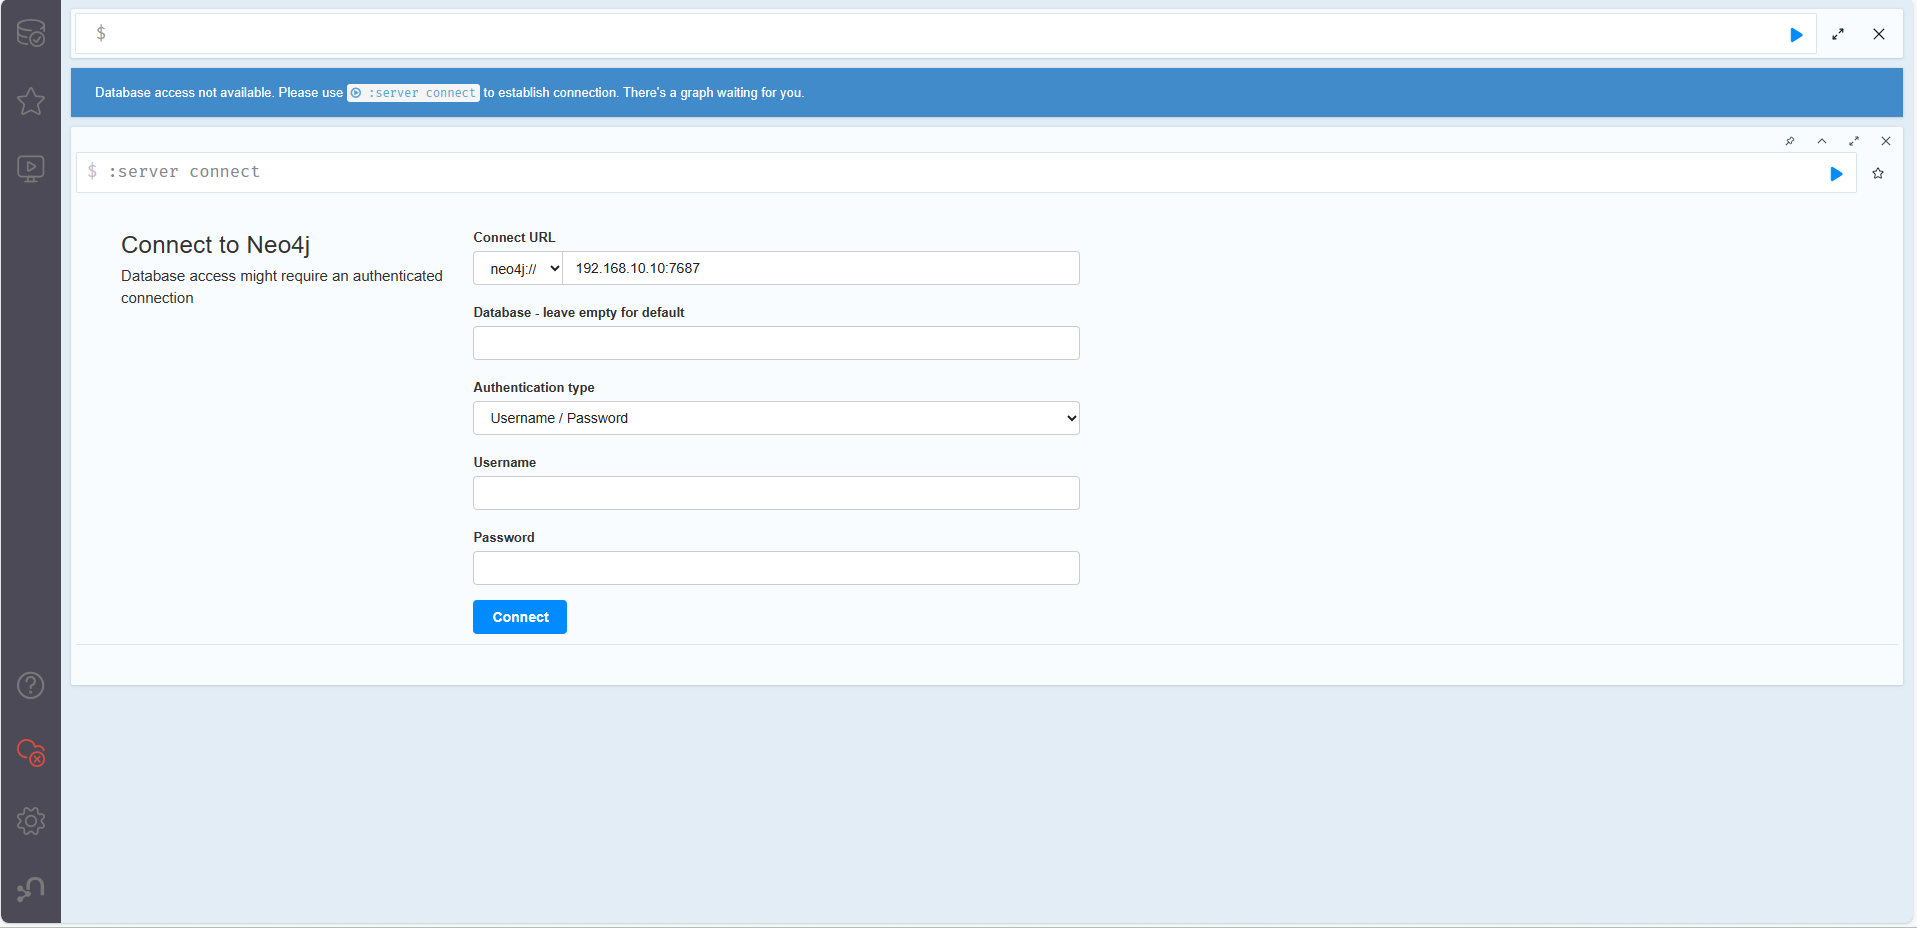The height and width of the screenshot is (928, 1917).
Task: Open the neo4j:// protocol dropdown
Action: pyautogui.click(x=518, y=268)
